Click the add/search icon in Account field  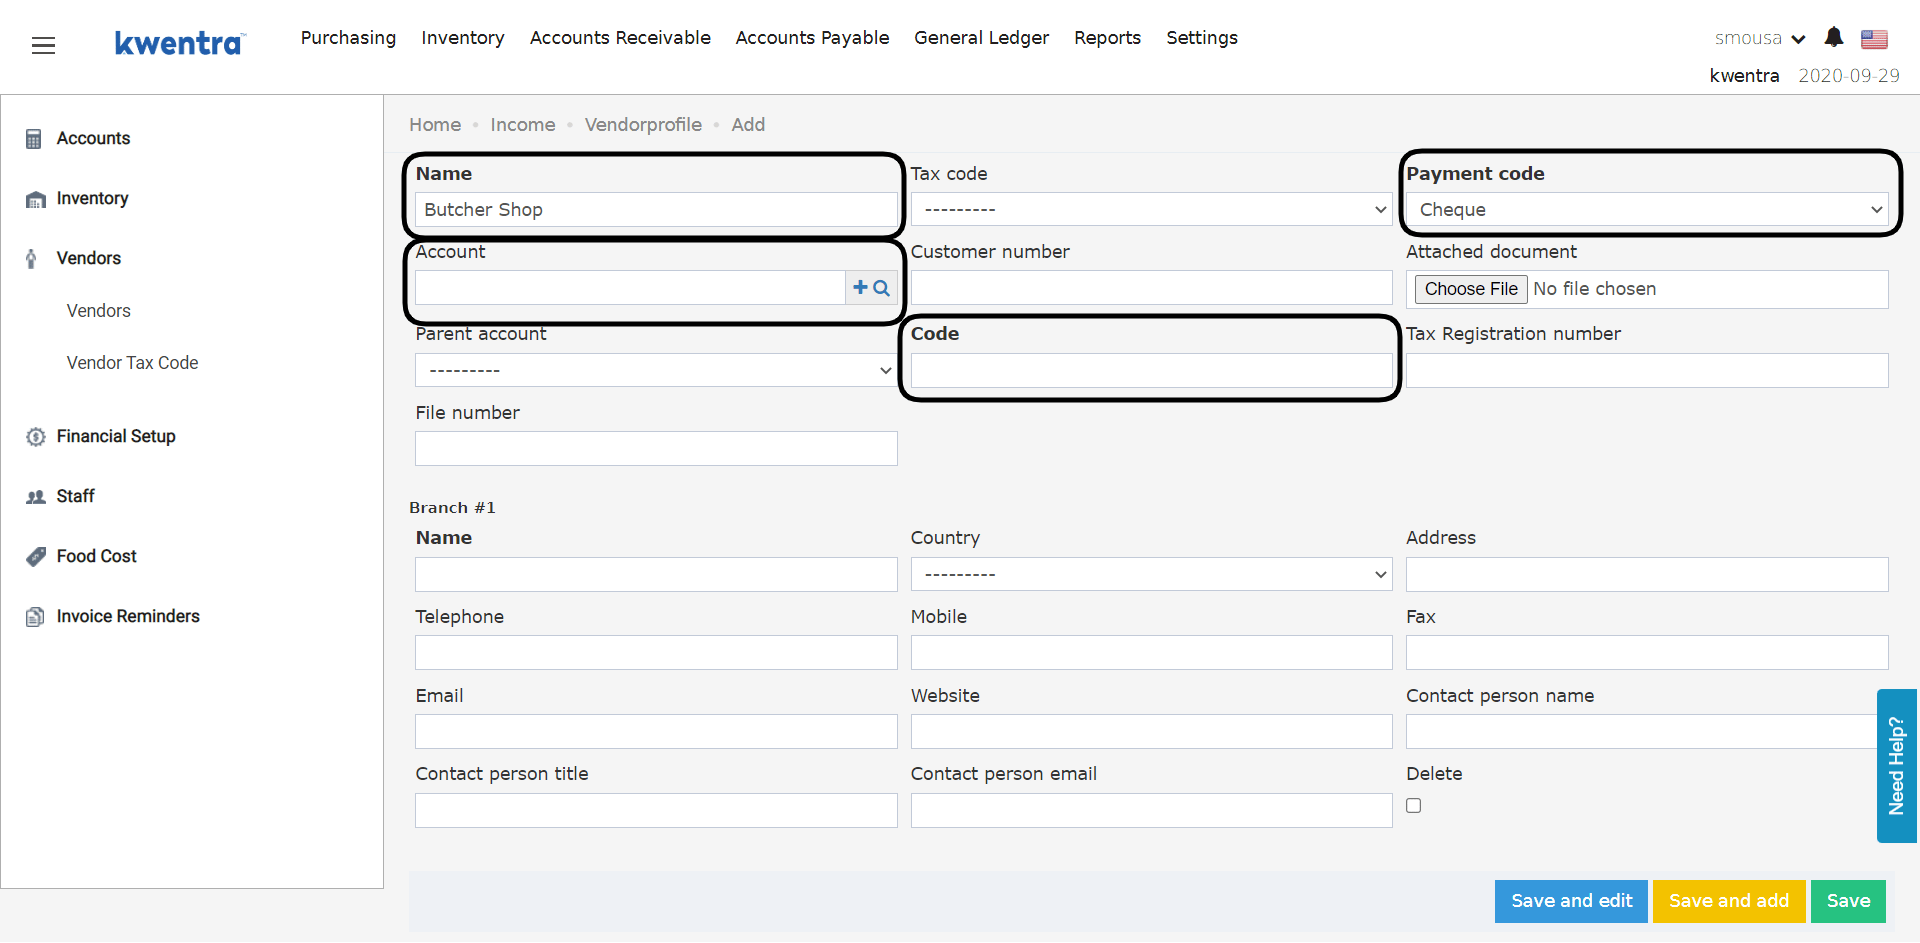click(871, 288)
